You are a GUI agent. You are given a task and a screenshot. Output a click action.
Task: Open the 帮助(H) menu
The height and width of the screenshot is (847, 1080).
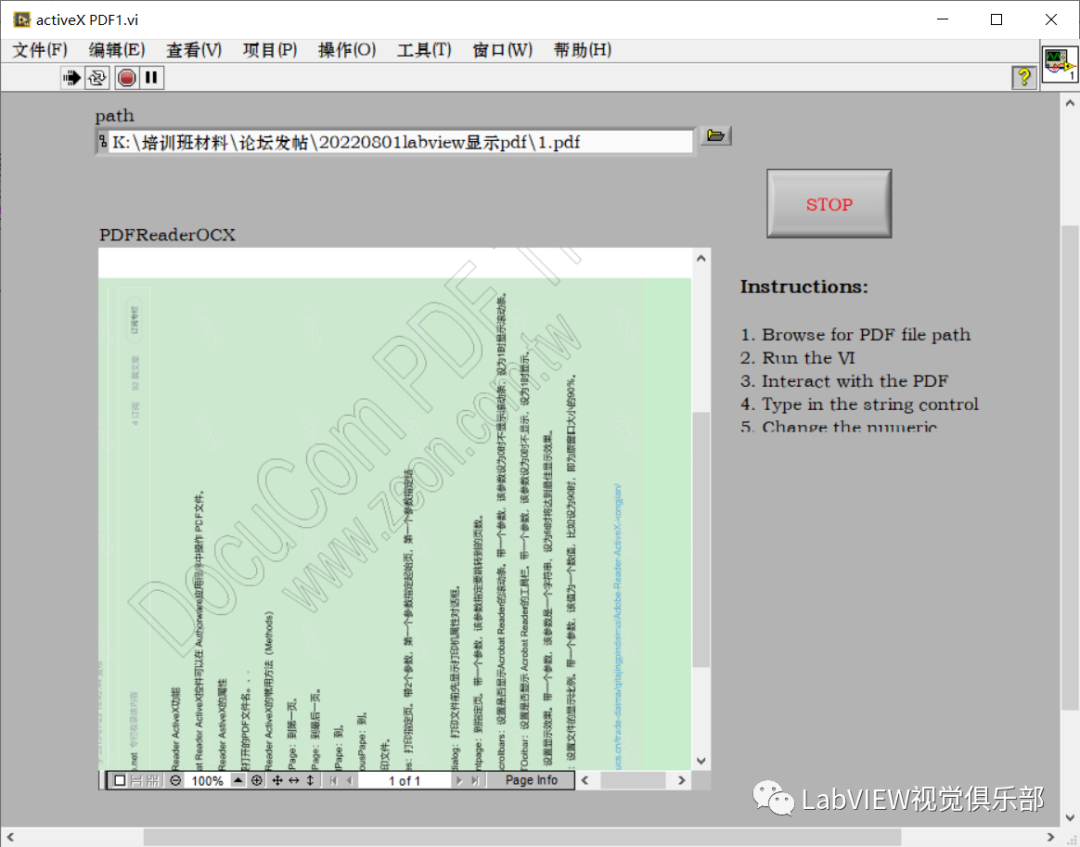coord(582,50)
